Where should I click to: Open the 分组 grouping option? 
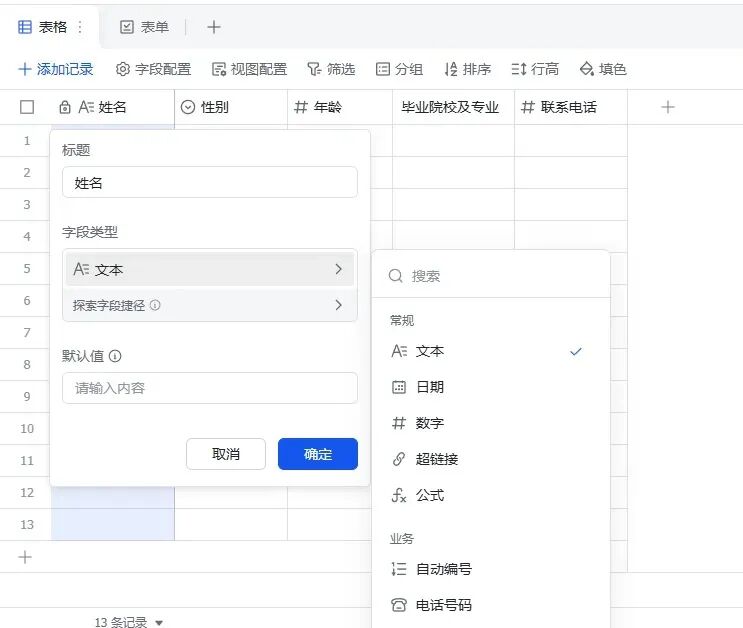click(x=399, y=69)
